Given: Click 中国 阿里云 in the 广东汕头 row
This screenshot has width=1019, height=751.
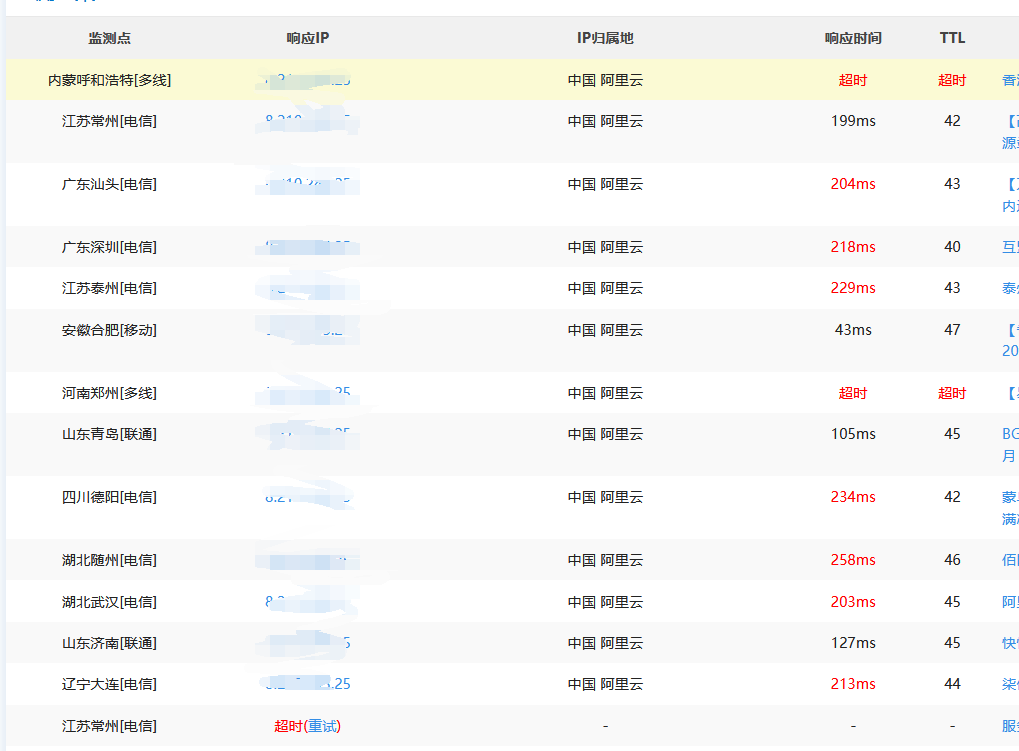Looking at the screenshot, I should tap(605, 184).
